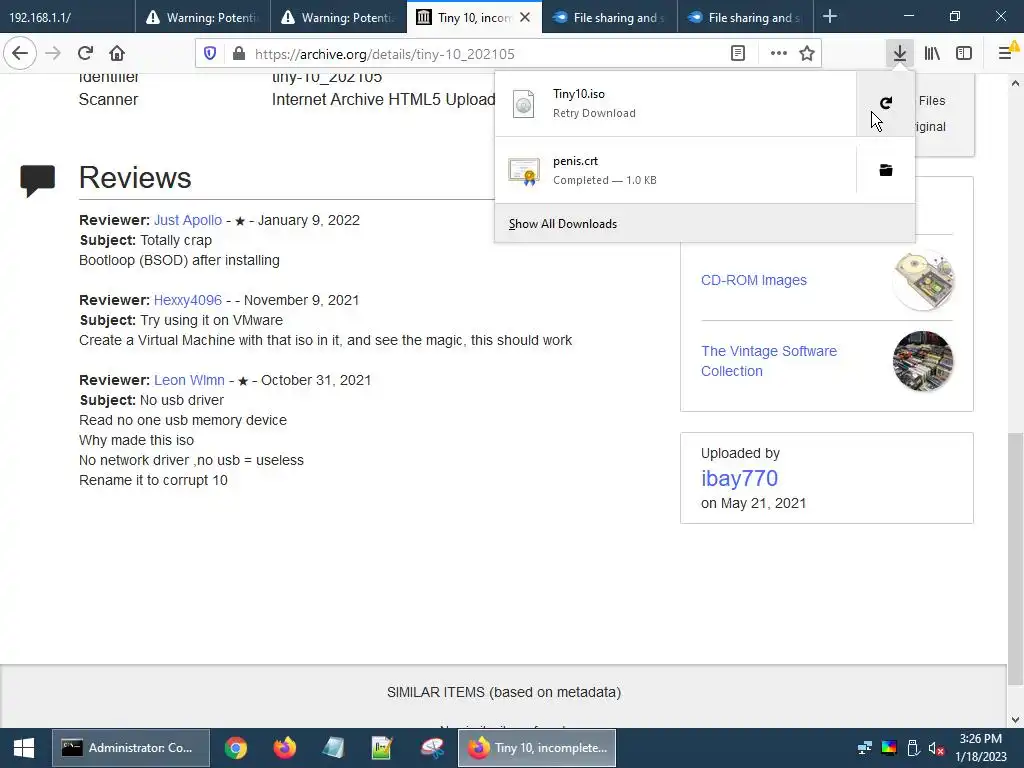Screen dimensions: 1024x768
Task: Switch to the first Warning: Potential tab
Action: [x=202, y=17]
